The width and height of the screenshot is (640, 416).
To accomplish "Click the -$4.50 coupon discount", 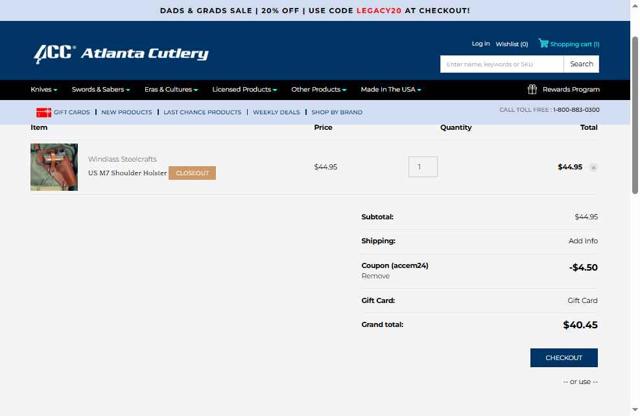I will point(583,267).
